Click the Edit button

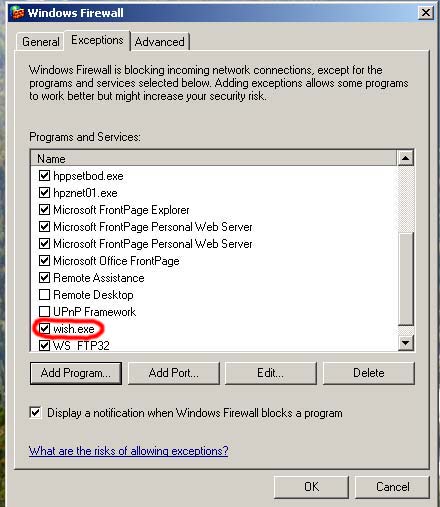[270, 373]
